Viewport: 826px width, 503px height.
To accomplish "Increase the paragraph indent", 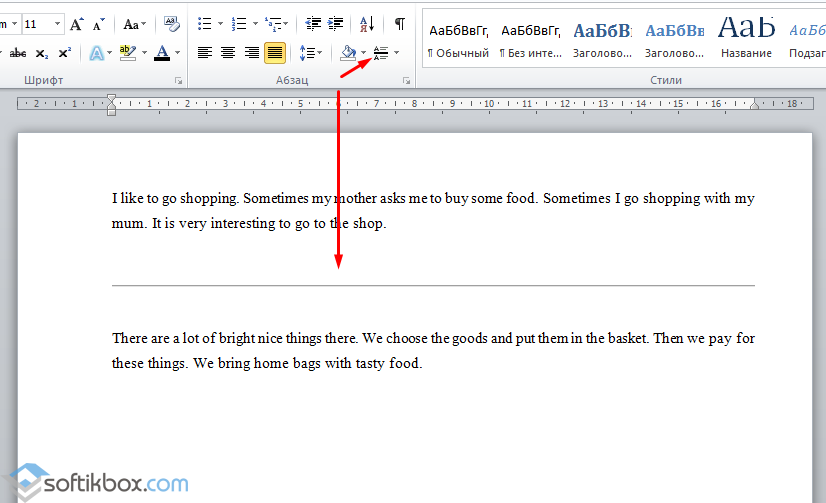I will 334,24.
